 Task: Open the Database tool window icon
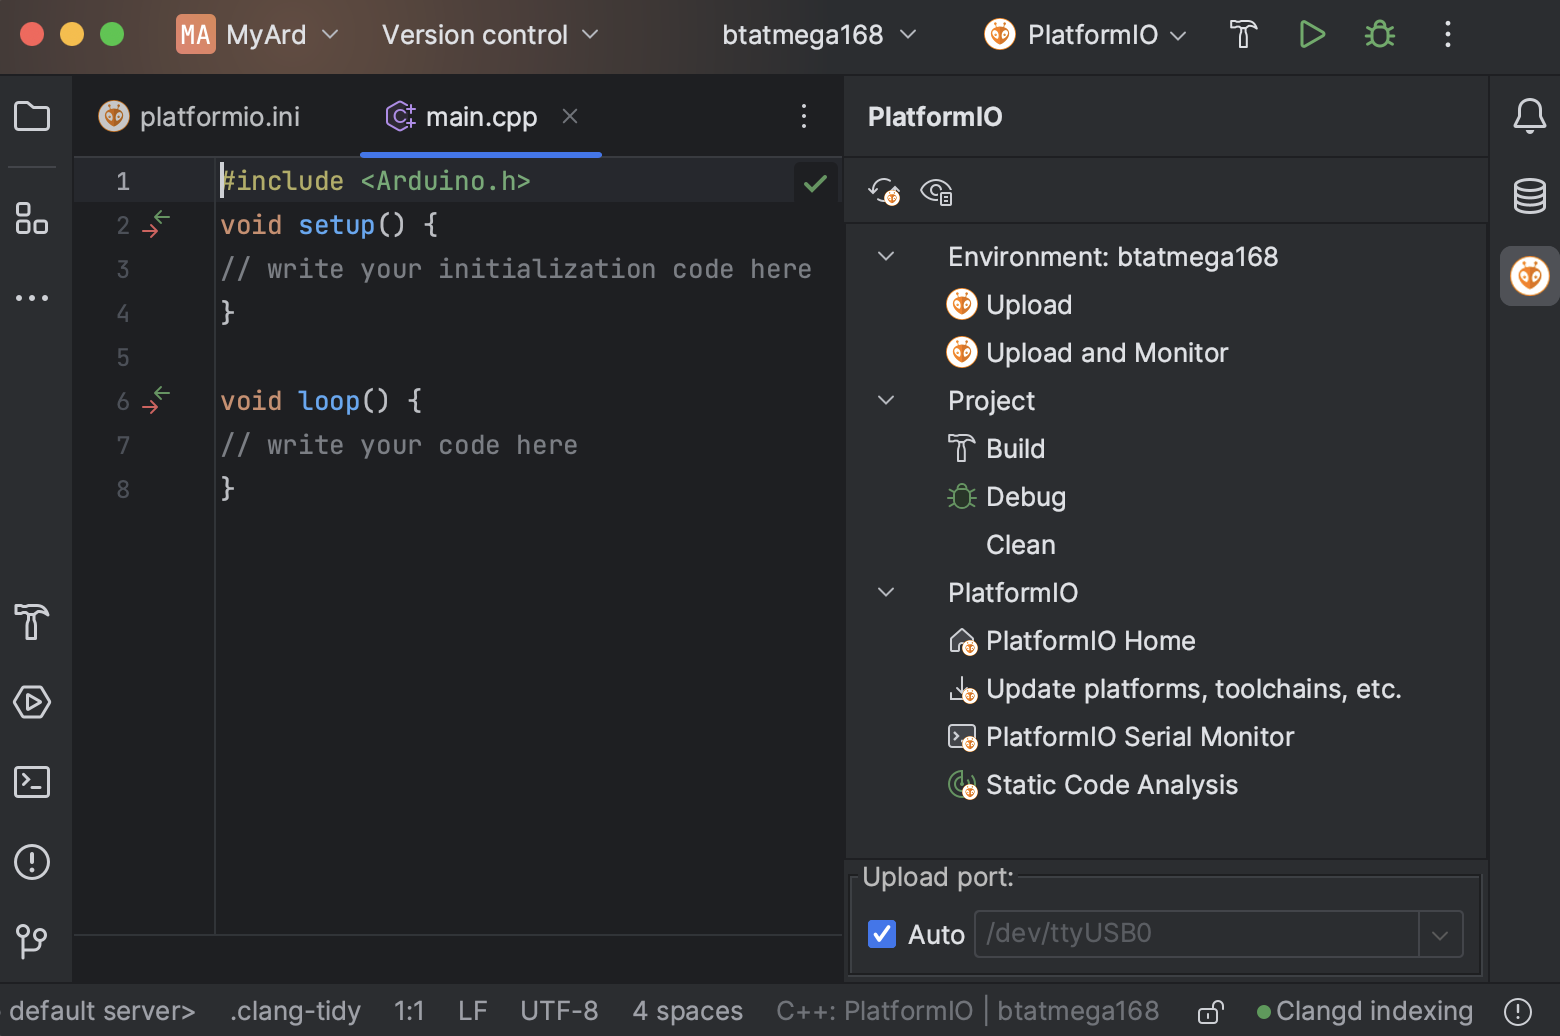[1529, 196]
